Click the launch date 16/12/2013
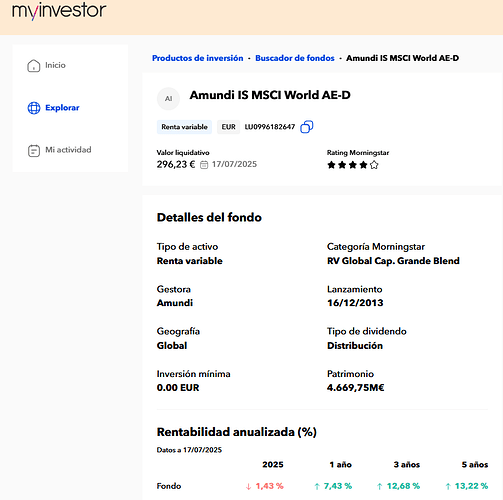503x500 pixels. tap(355, 303)
